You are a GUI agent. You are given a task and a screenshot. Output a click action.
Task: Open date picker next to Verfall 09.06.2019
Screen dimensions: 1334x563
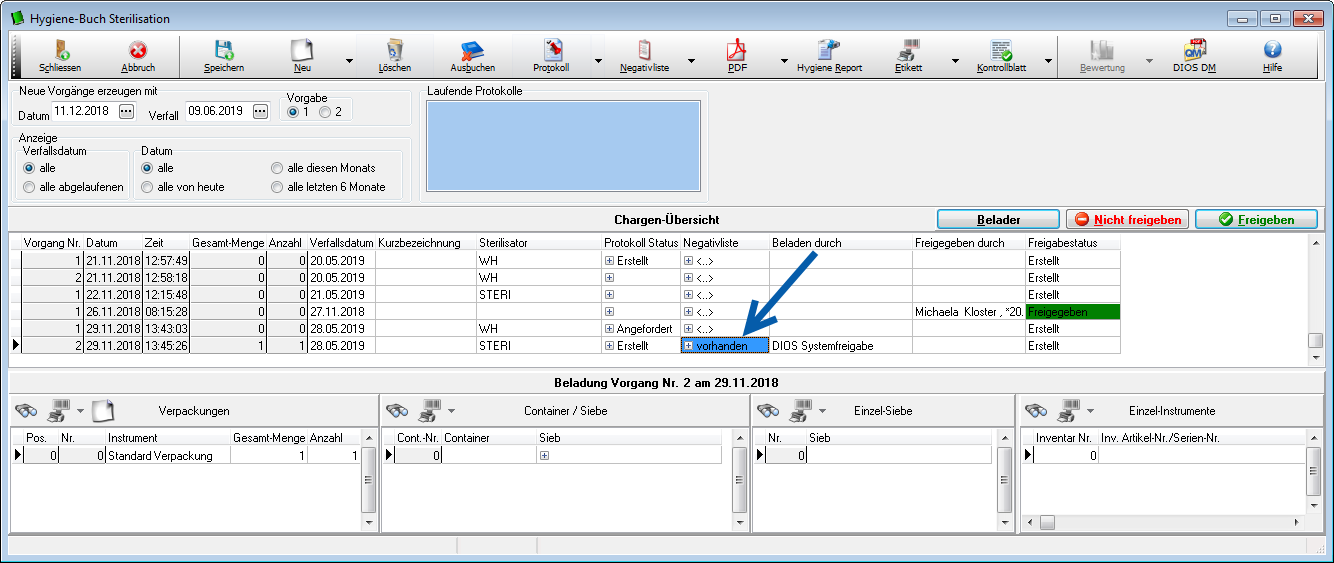pyautogui.click(x=260, y=112)
